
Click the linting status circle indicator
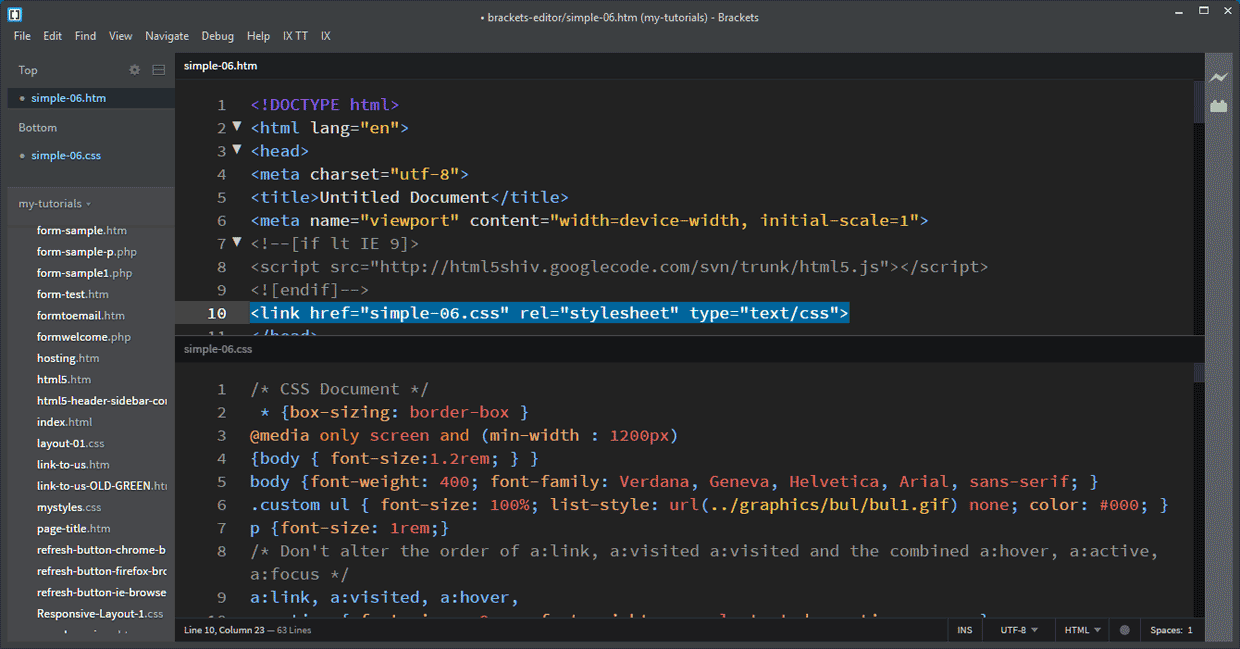click(1125, 631)
